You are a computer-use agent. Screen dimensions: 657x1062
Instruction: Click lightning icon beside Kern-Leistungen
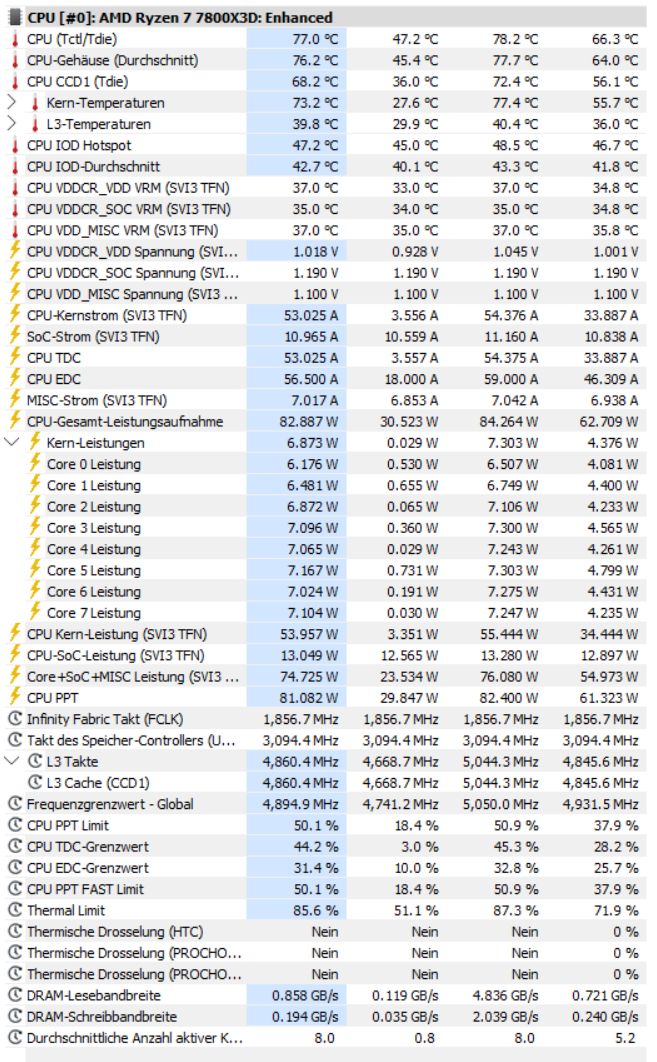point(35,442)
